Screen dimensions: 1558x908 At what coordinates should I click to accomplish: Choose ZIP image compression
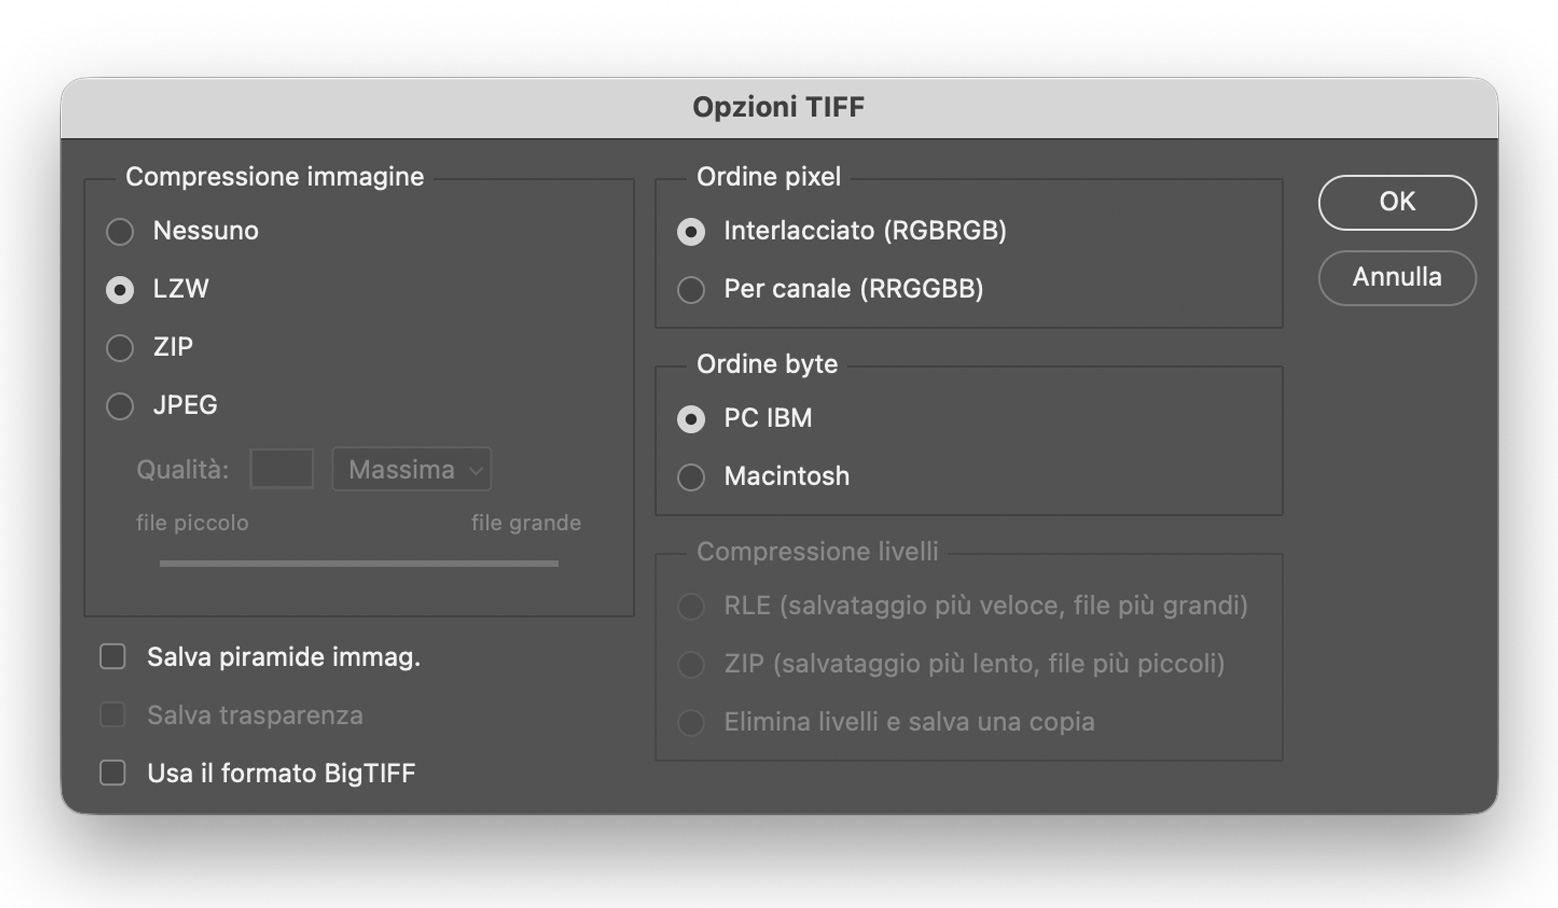[120, 348]
